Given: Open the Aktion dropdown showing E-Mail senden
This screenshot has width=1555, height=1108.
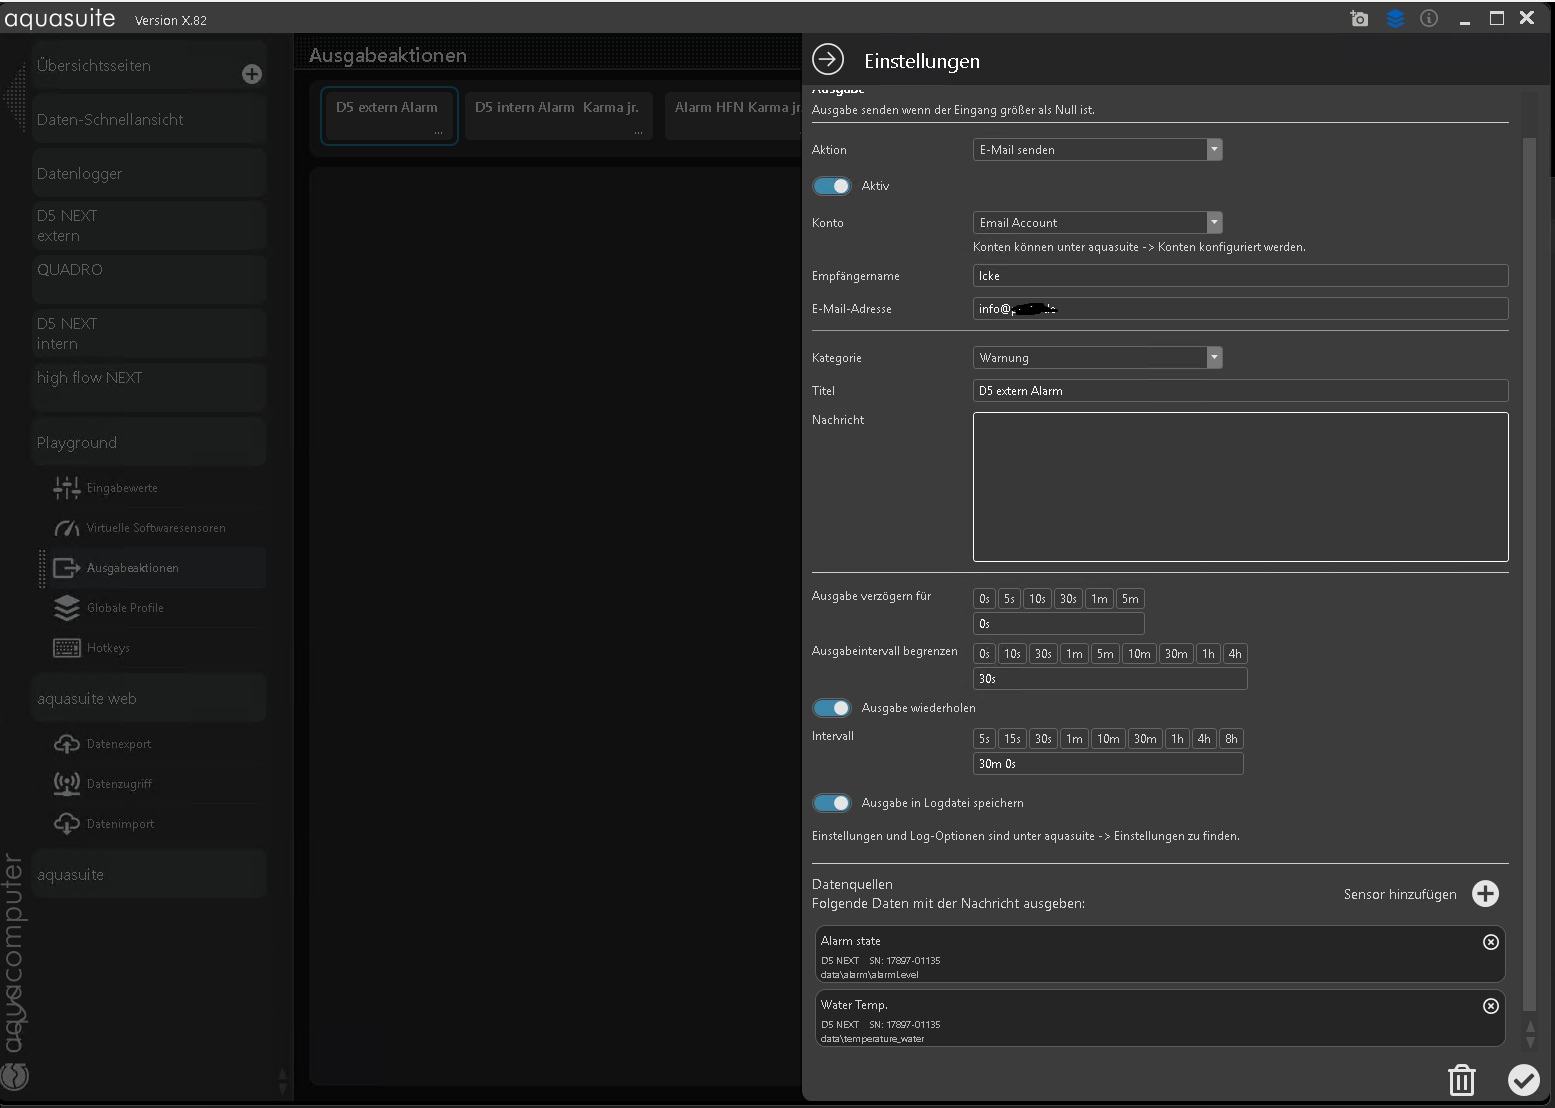Looking at the screenshot, I should 1097,150.
